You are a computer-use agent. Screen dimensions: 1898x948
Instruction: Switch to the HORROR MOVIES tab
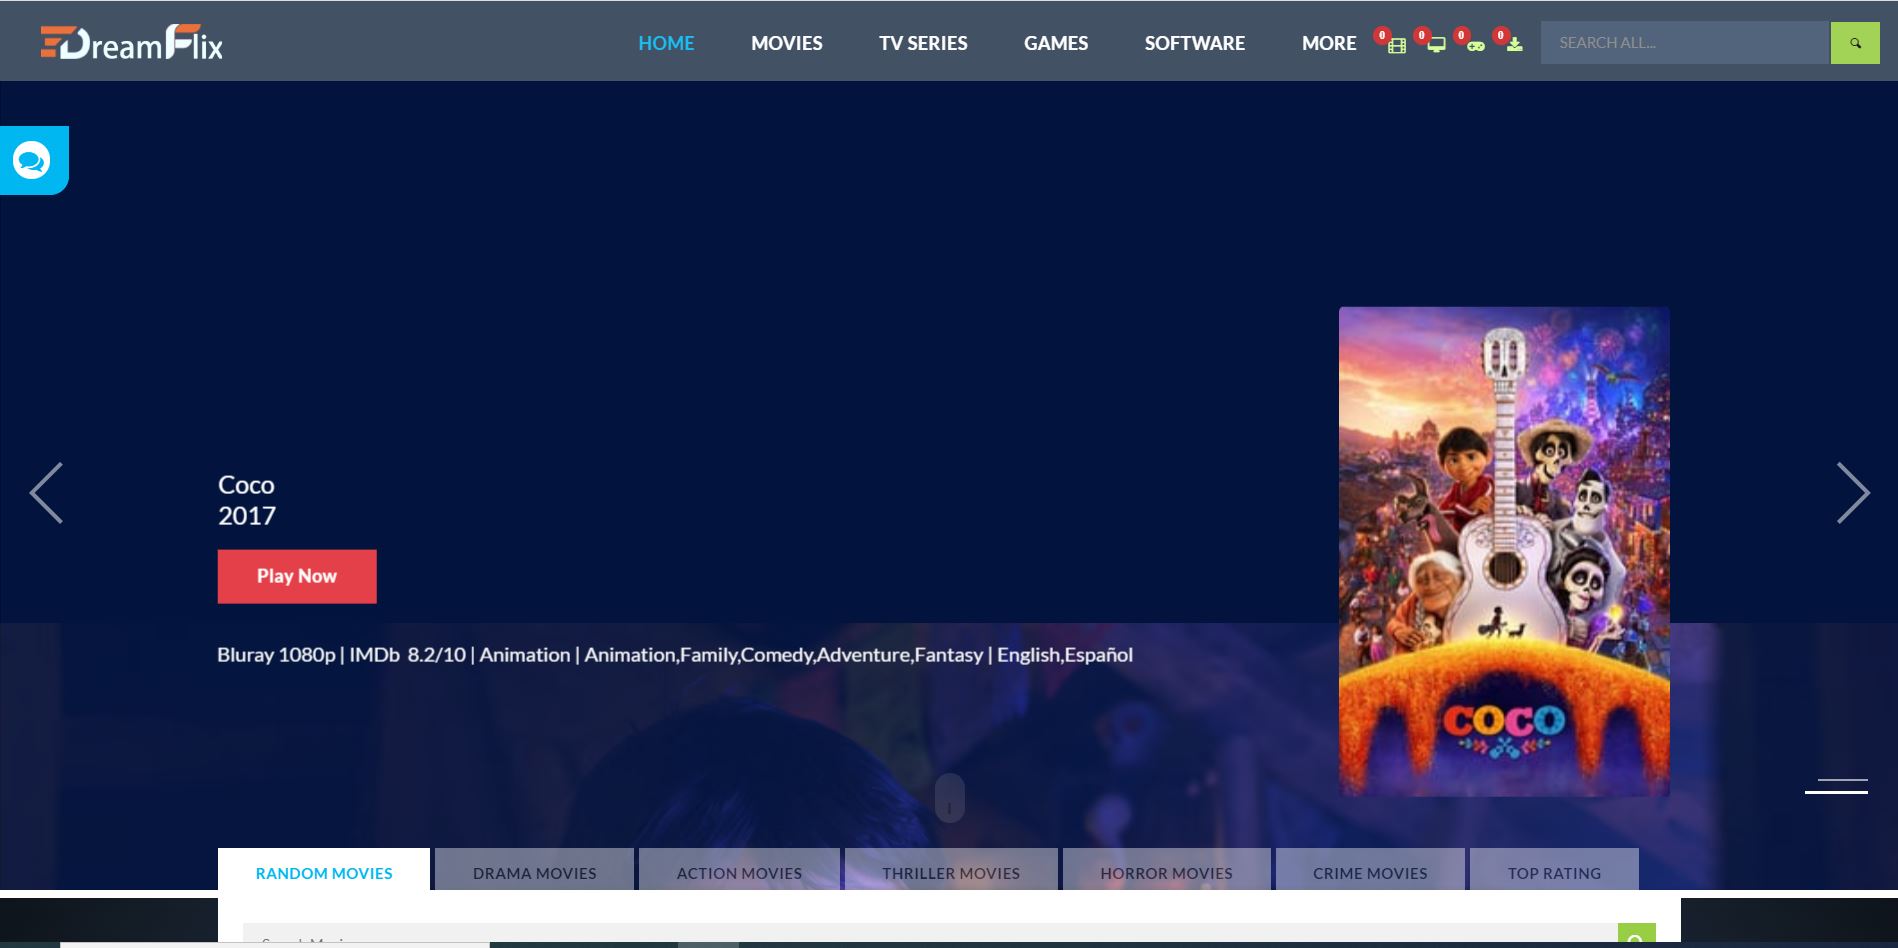pos(1166,873)
